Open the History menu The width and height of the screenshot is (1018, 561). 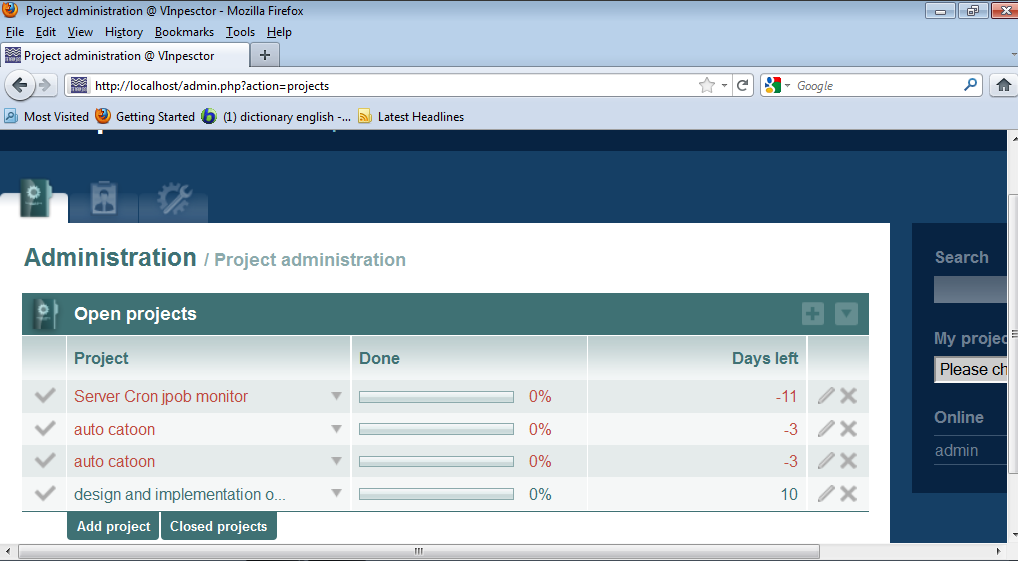pos(124,32)
